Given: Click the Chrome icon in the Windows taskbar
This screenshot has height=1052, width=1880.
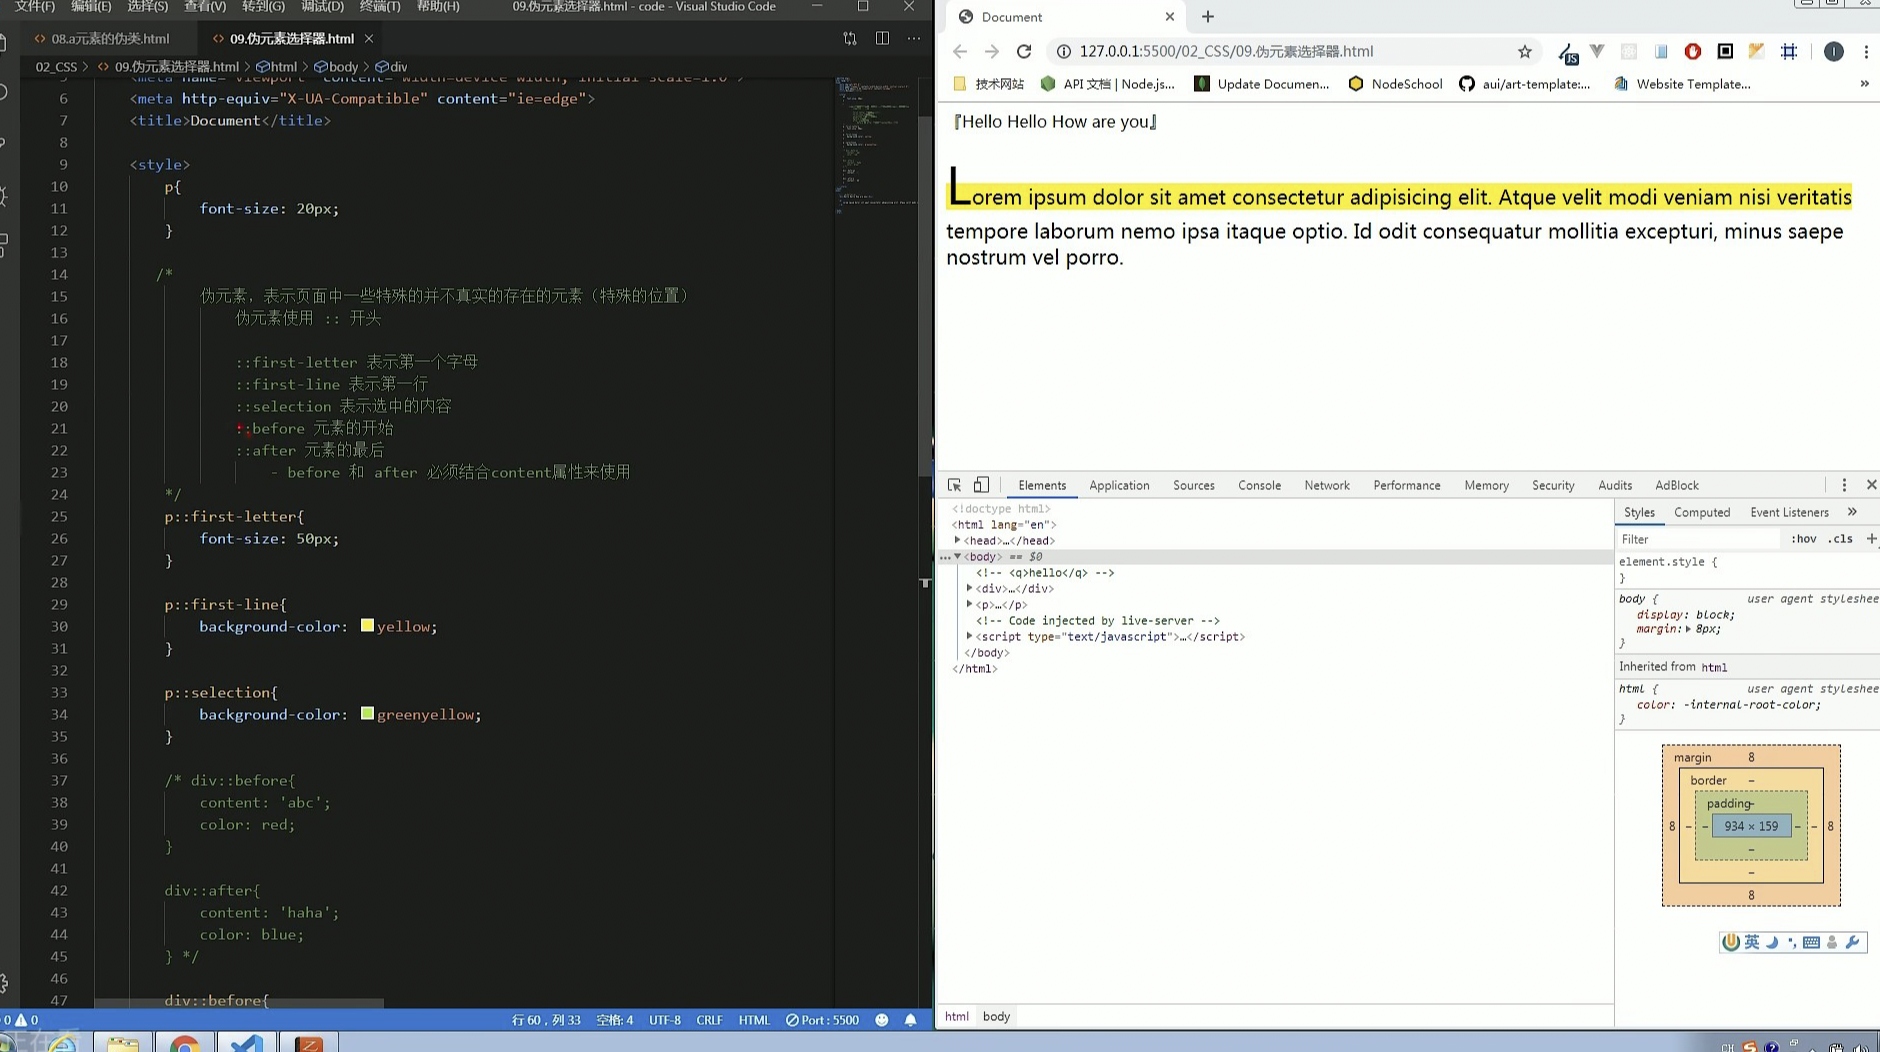Looking at the screenshot, I should tap(184, 1044).
